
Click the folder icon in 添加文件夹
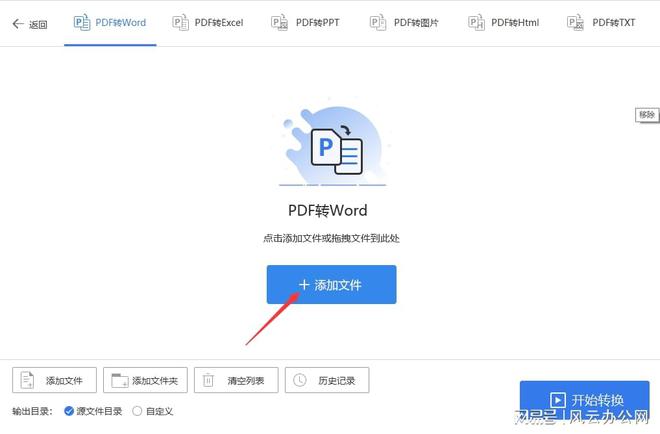[120, 380]
